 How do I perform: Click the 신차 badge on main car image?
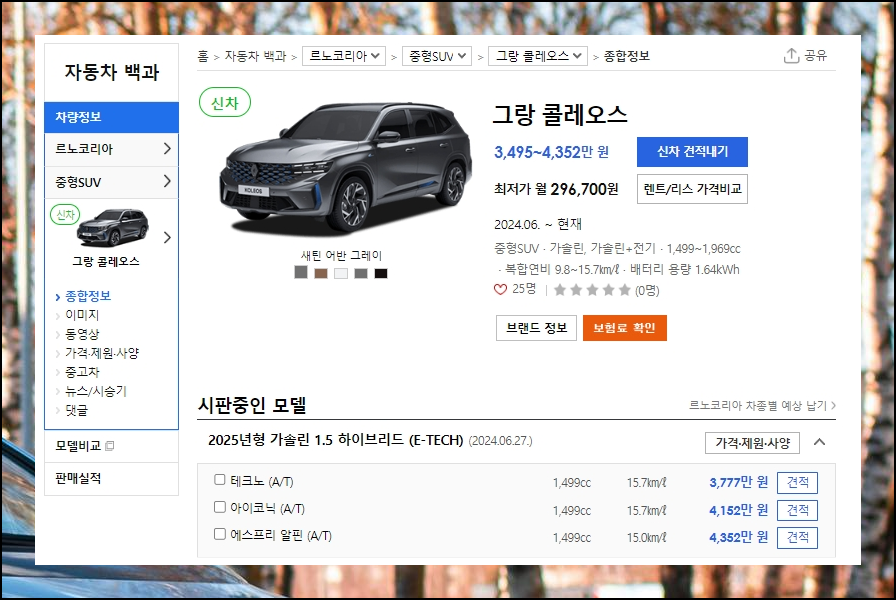(x=225, y=103)
